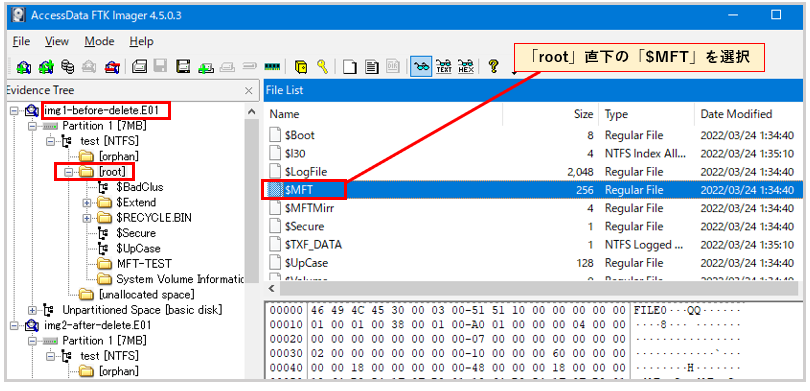Image resolution: width=810 pixels, height=391 pixels.
Task: Click the Evidence Tree vertical scrollbar thumb
Action: pos(252,201)
